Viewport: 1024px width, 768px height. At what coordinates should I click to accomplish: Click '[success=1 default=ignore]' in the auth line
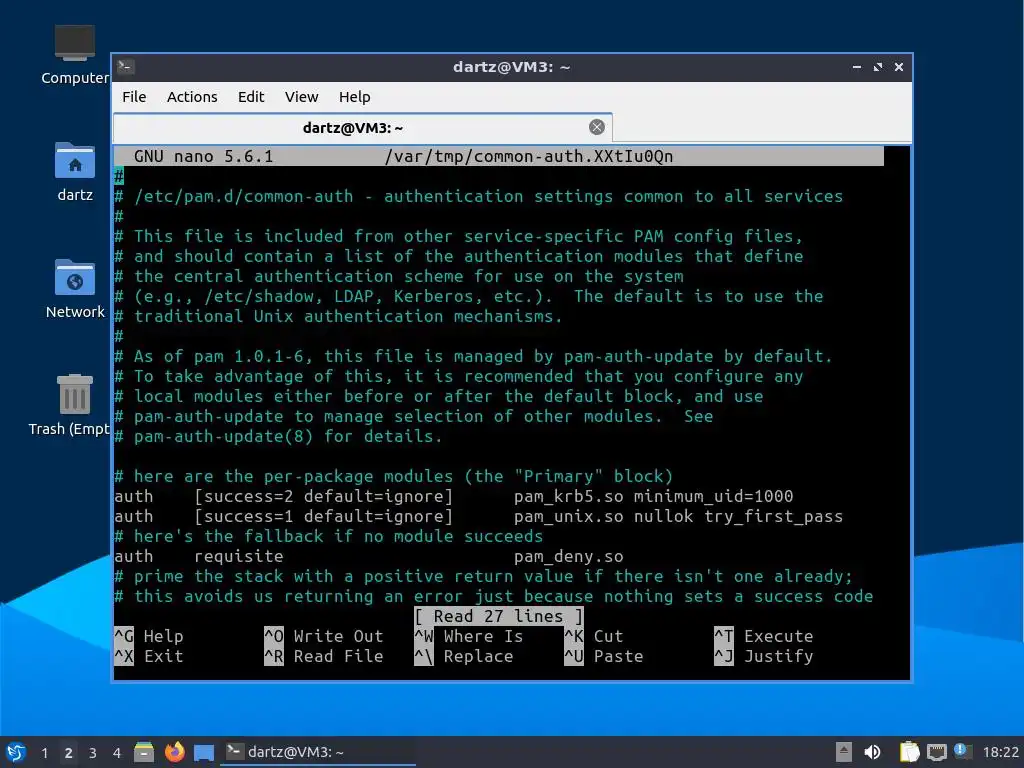tap(323, 517)
